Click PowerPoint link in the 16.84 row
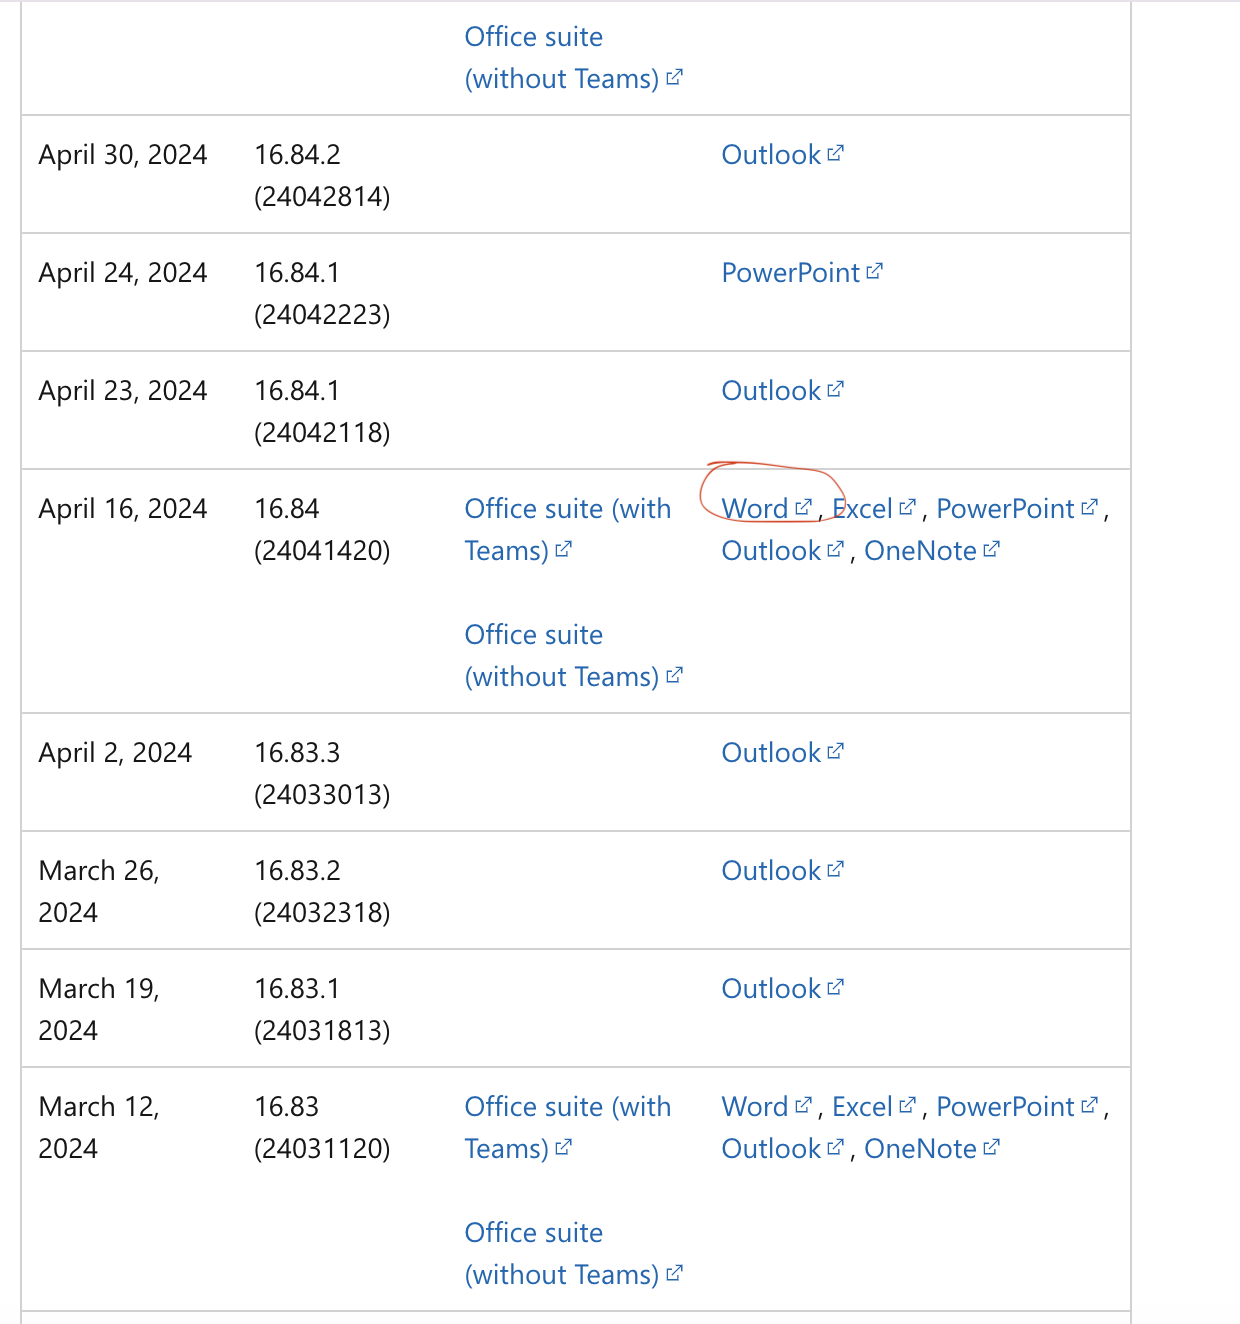1240x1324 pixels. pos(1005,509)
